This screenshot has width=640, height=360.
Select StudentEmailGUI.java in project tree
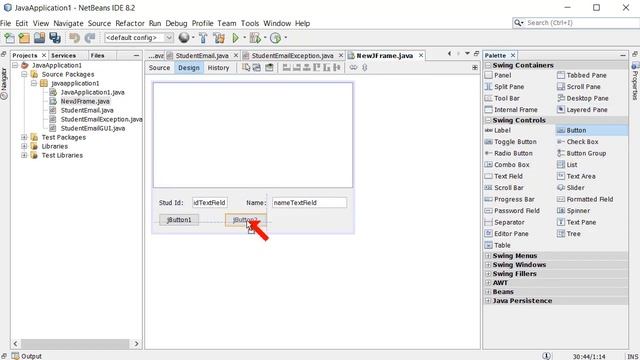pyautogui.click(x=93, y=128)
